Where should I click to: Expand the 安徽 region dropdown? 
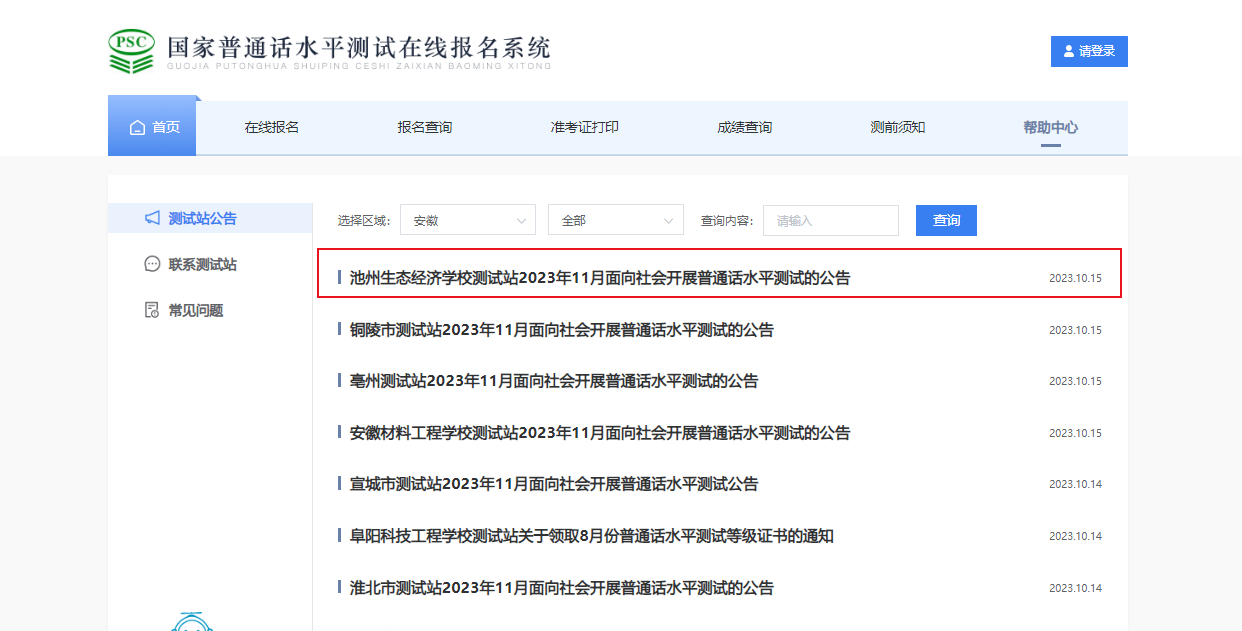[x=467, y=220]
